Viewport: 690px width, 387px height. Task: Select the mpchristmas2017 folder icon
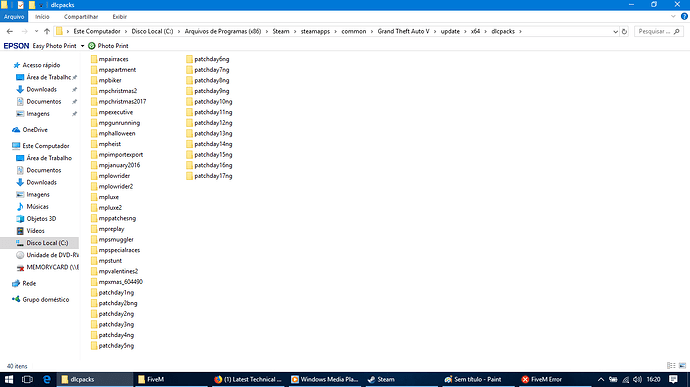[94, 101]
